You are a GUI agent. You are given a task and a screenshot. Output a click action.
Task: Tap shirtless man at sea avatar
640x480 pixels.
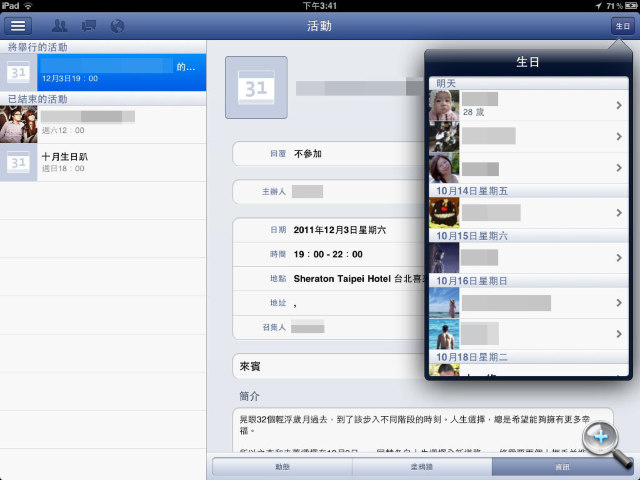(444, 334)
